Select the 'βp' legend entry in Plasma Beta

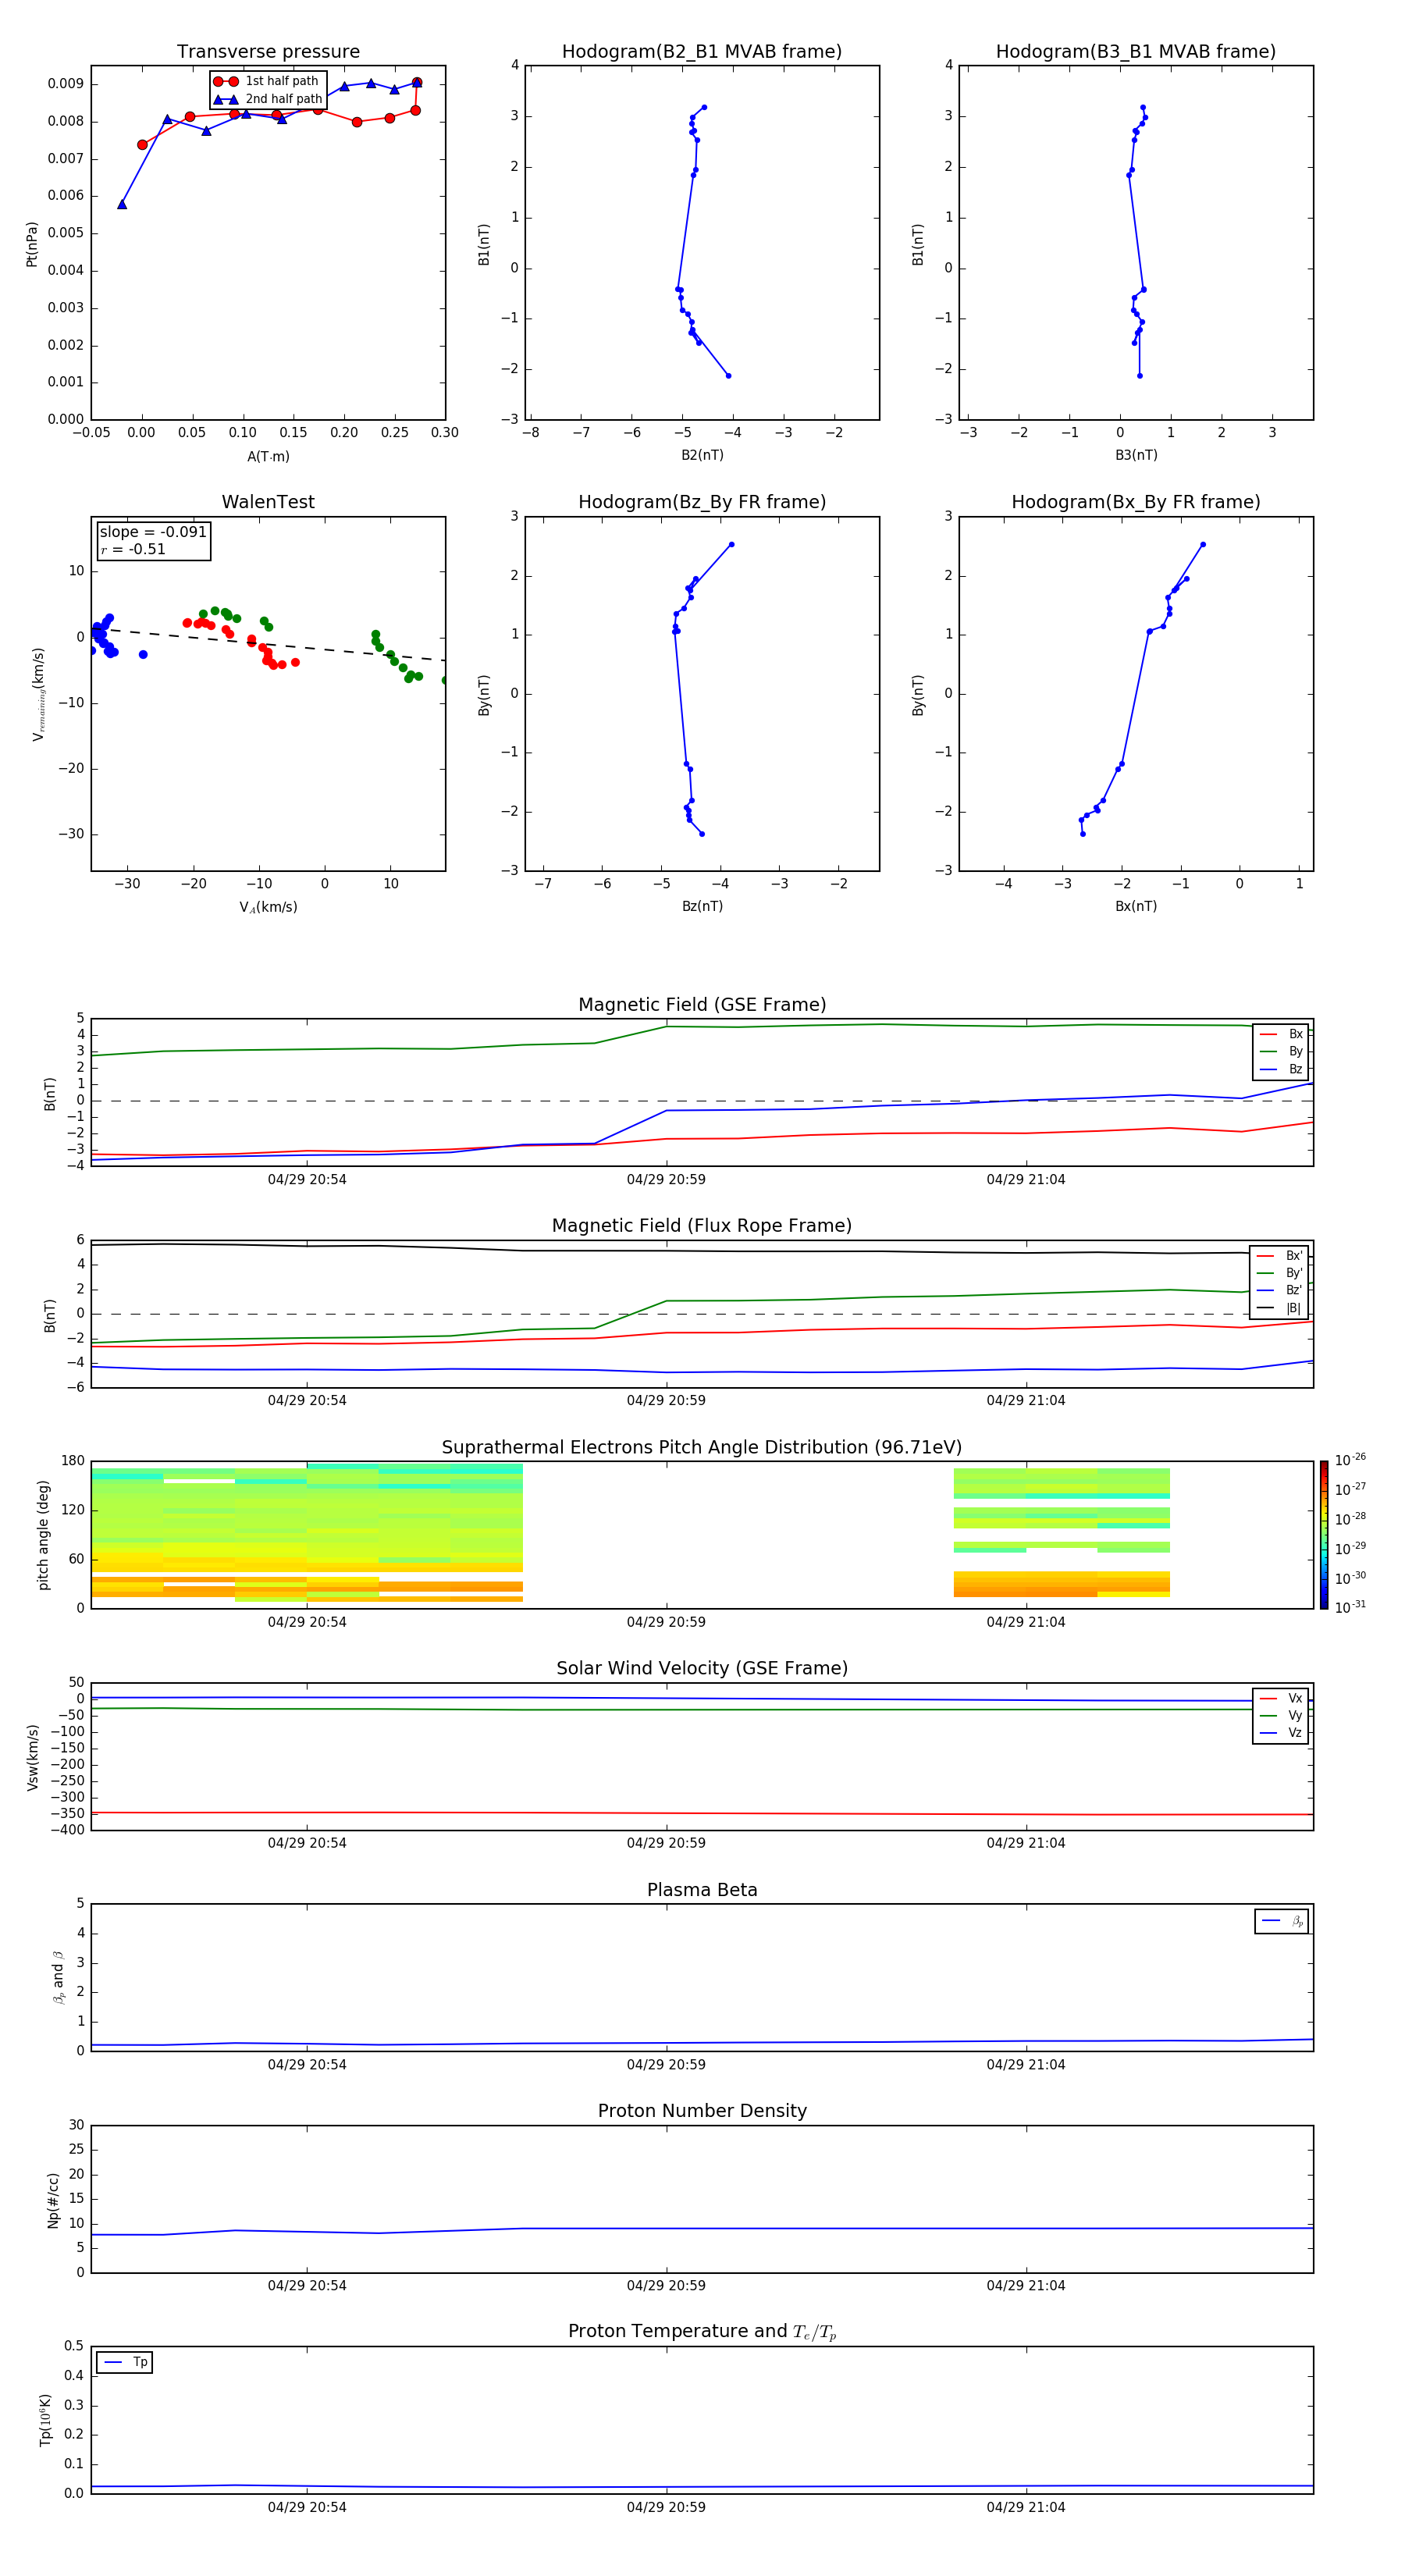click(x=1282, y=1921)
